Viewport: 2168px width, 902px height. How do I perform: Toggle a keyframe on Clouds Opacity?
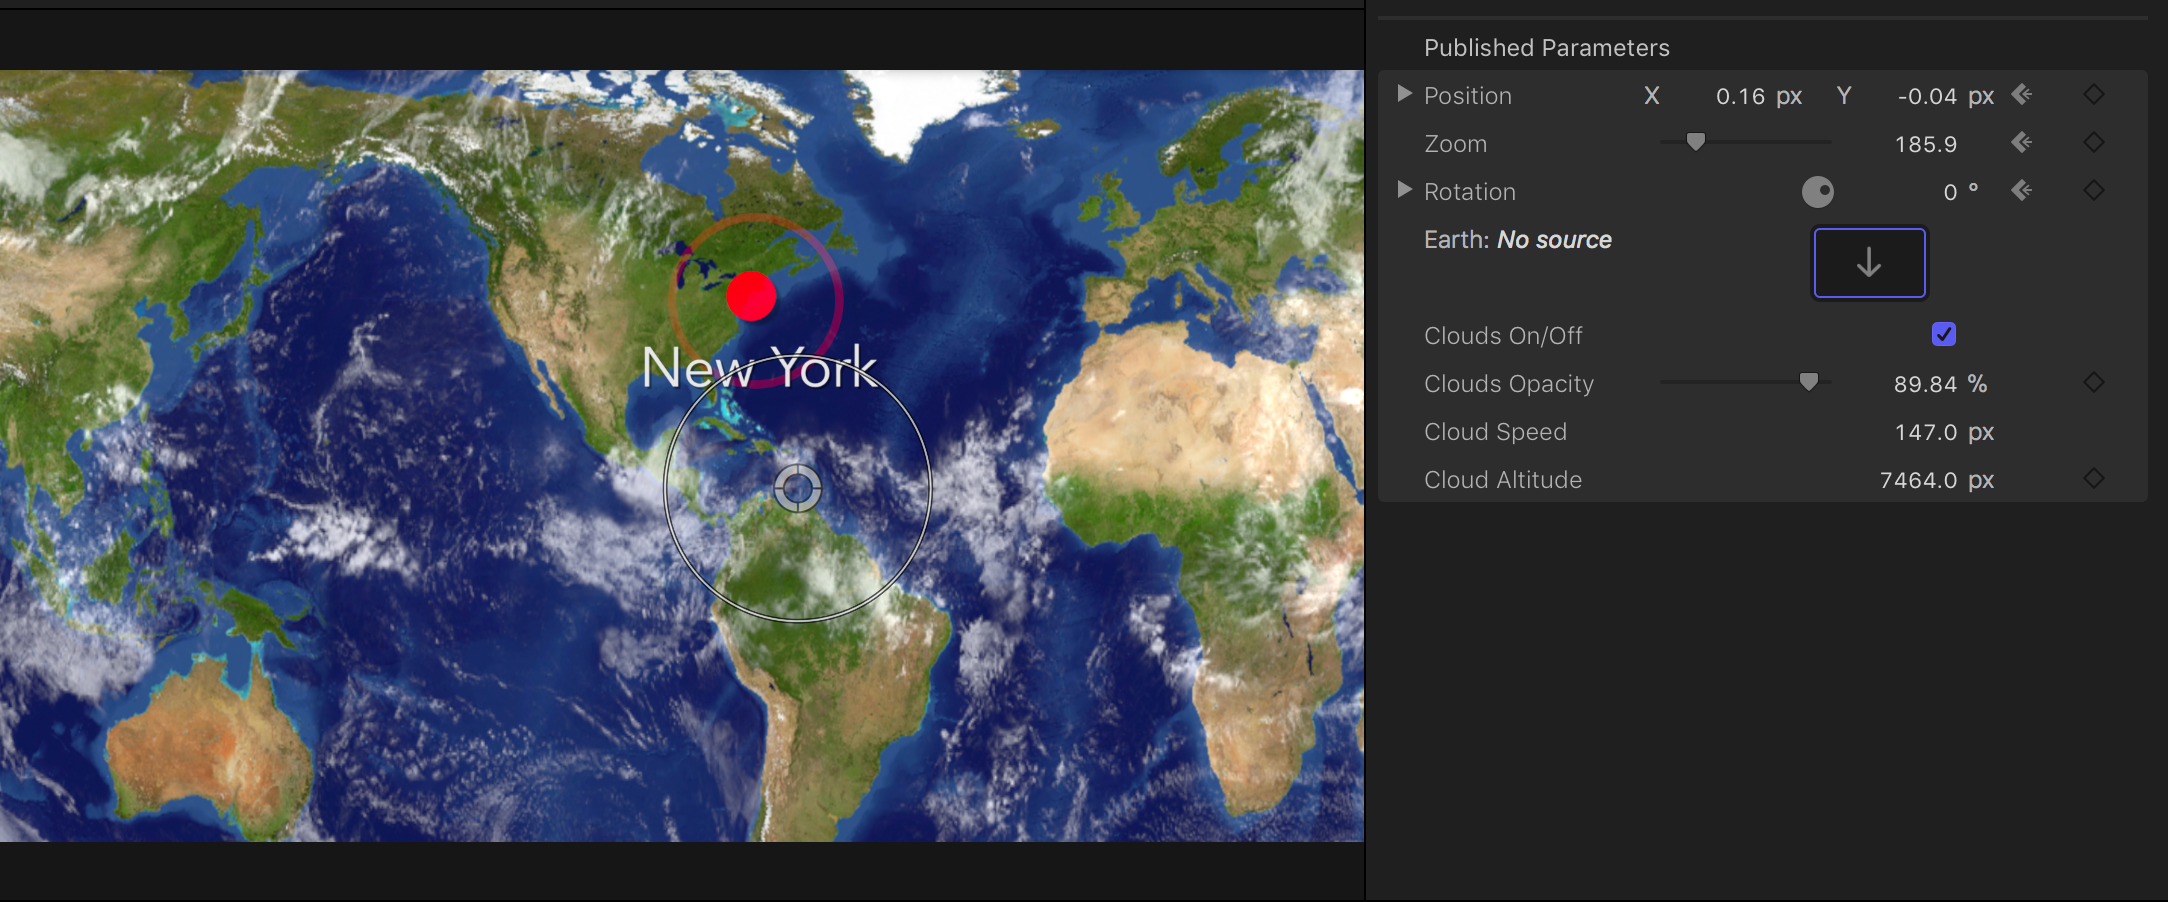click(2094, 382)
